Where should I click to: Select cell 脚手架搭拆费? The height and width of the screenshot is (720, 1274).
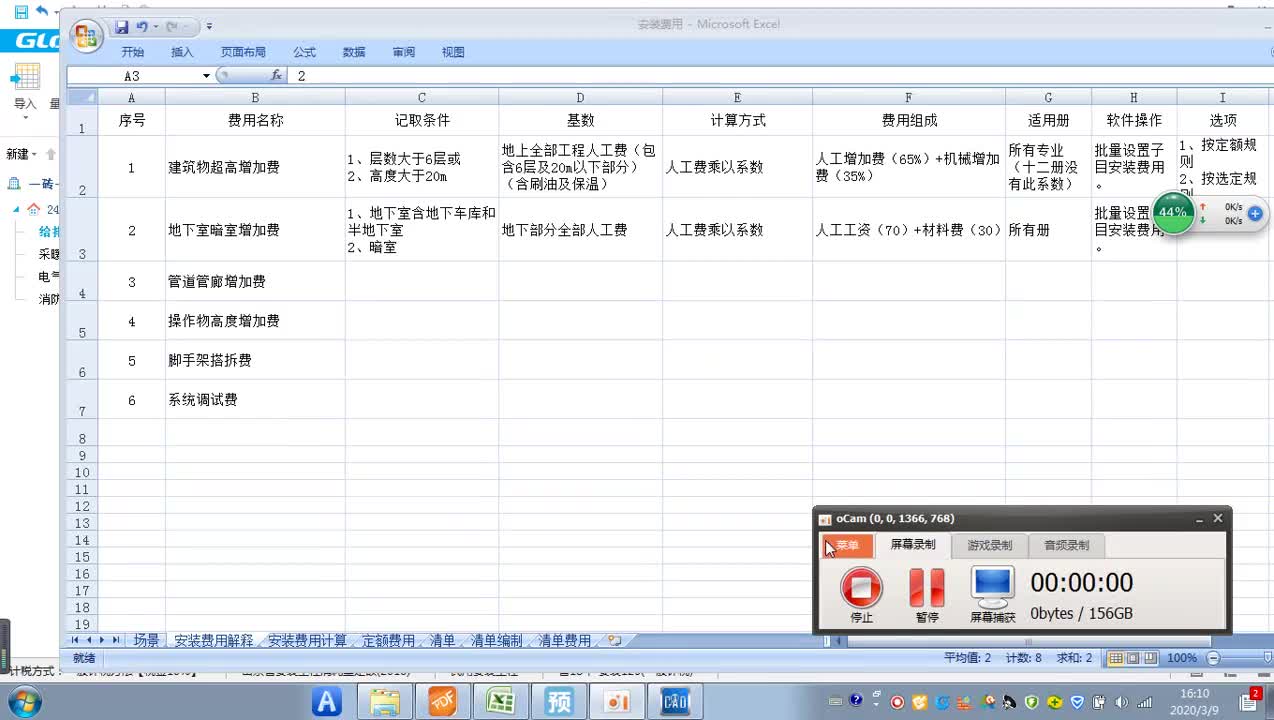point(255,360)
